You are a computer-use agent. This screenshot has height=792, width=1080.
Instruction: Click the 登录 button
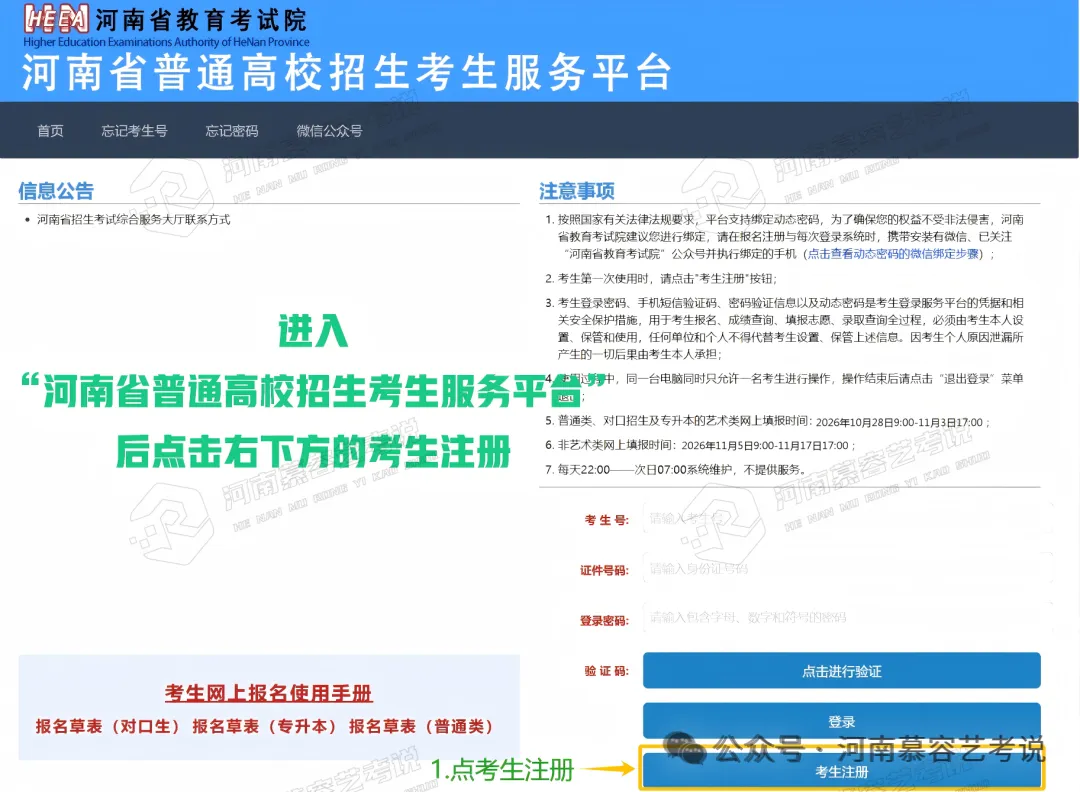(x=842, y=721)
